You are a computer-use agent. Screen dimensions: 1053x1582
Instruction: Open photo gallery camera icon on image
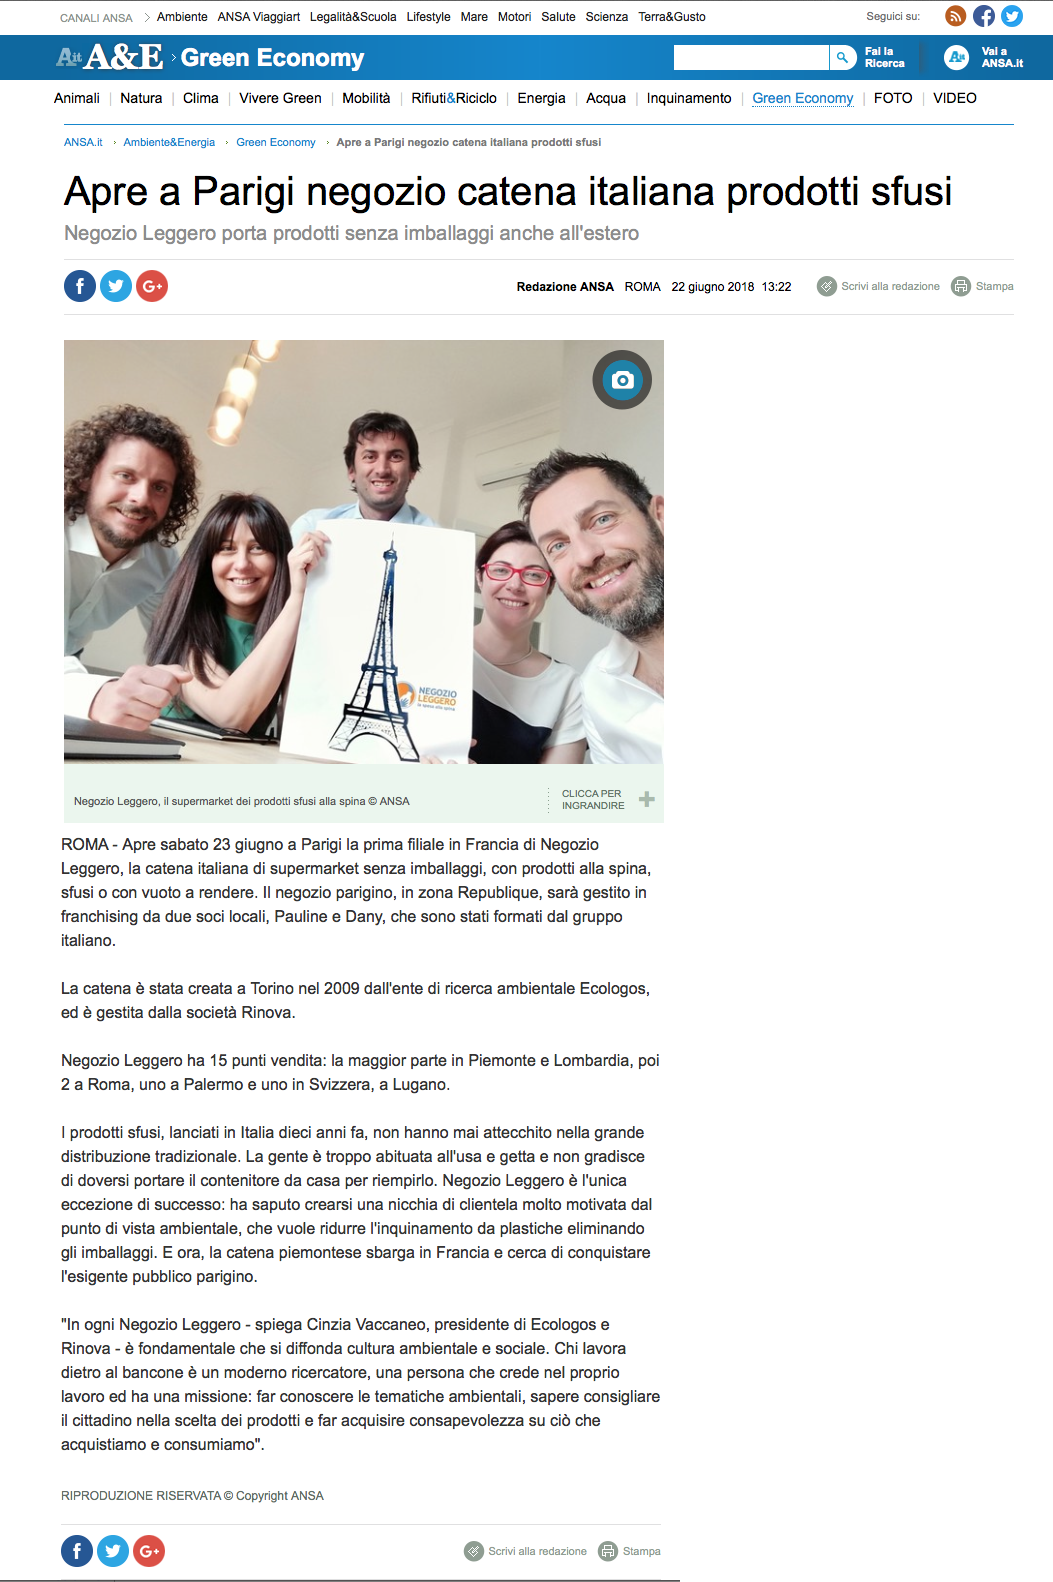[x=622, y=380]
